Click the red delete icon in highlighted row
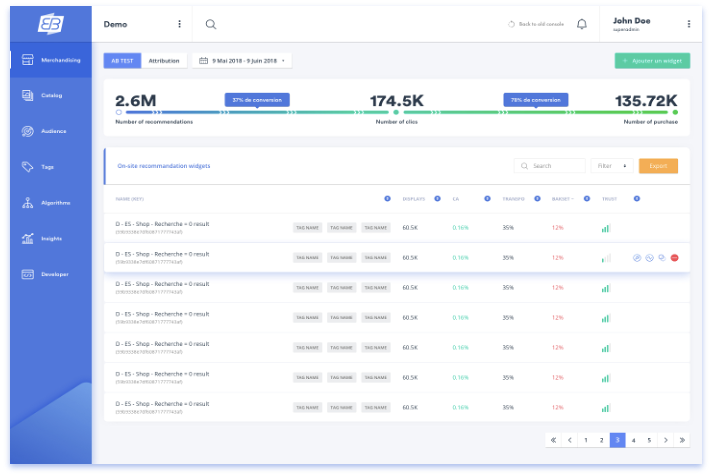Image resolution: width=712 pixels, height=476 pixels. [674, 258]
